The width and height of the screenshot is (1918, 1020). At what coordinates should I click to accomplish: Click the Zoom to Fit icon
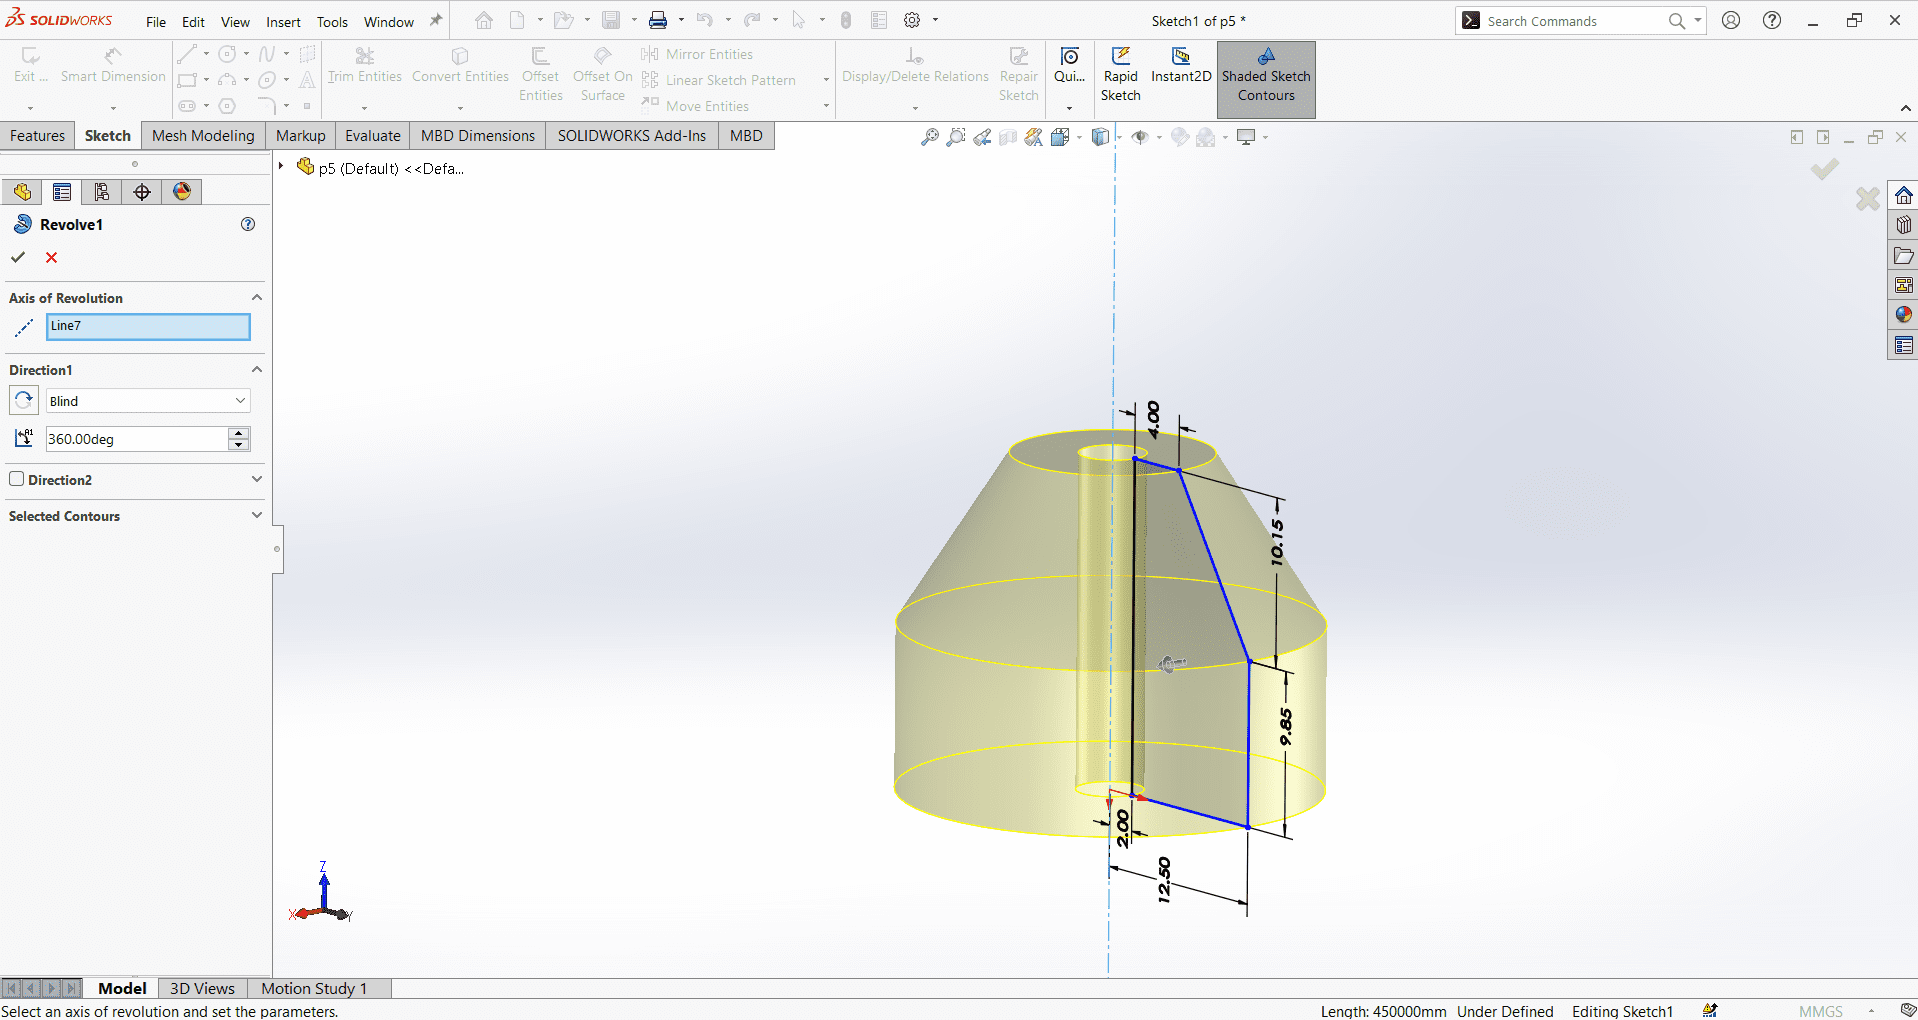tap(930, 137)
